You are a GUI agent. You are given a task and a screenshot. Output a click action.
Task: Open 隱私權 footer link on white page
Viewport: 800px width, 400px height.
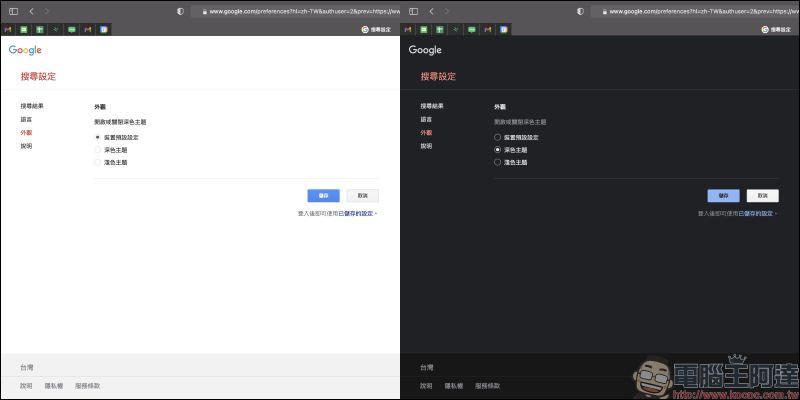pos(54,386)
